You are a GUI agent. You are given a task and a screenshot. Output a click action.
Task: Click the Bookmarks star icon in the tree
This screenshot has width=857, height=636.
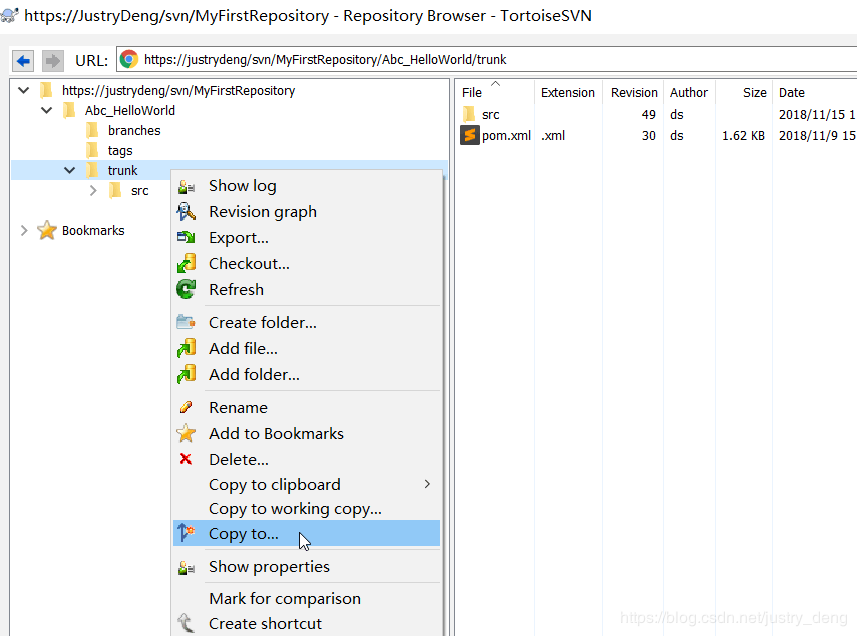click(47, 230)
